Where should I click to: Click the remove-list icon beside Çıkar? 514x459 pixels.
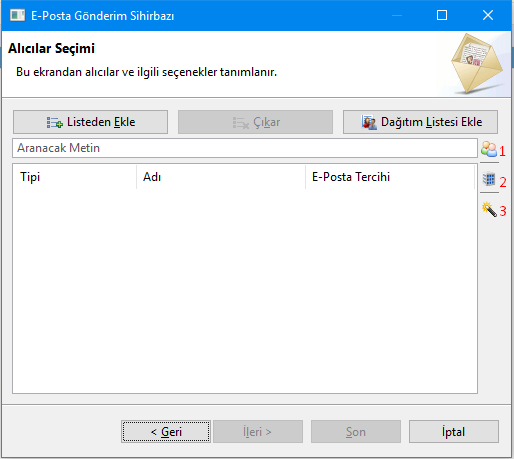240,123
